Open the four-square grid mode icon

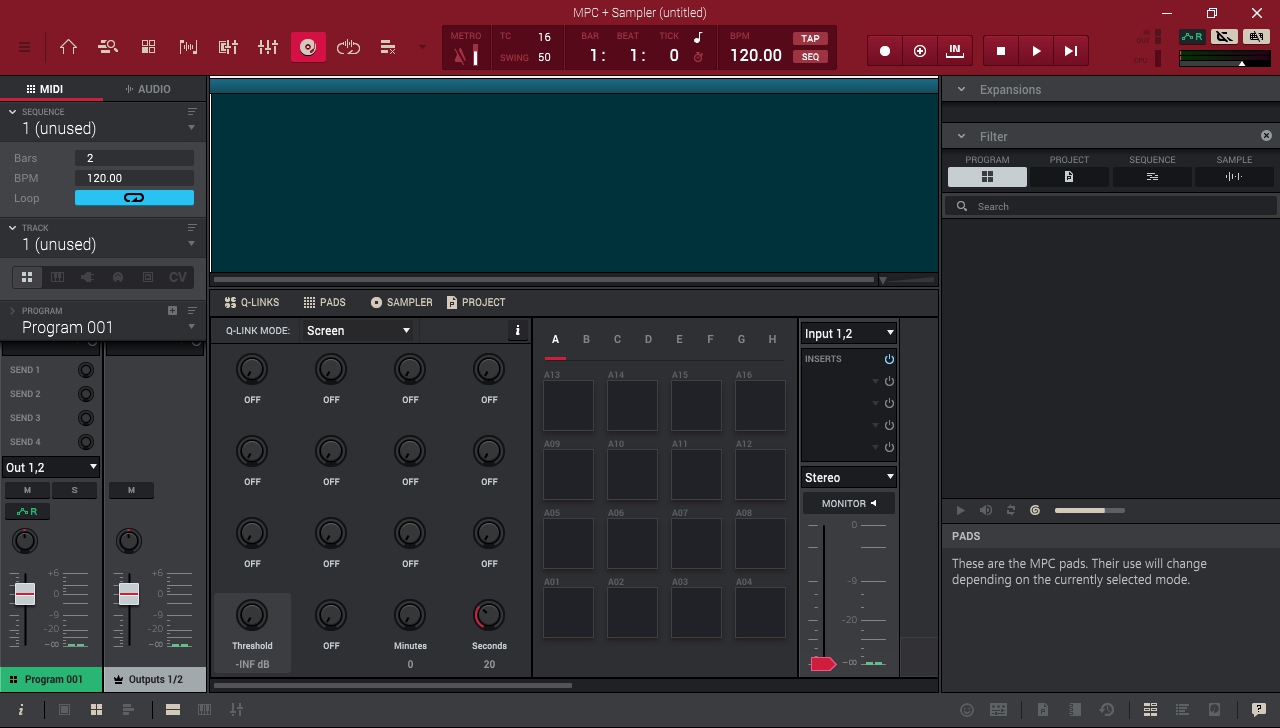coord(148,47)
